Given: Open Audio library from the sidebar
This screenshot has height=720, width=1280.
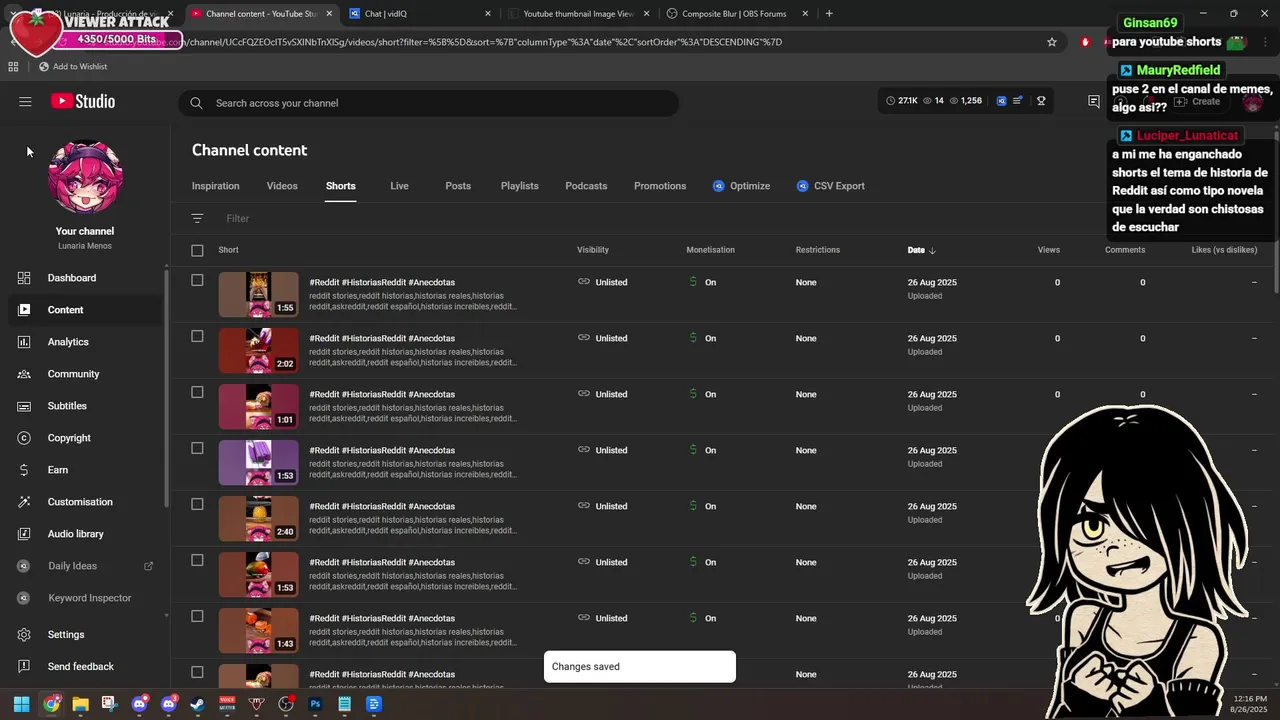Looking at the screenshot, I should coord(75,534).
